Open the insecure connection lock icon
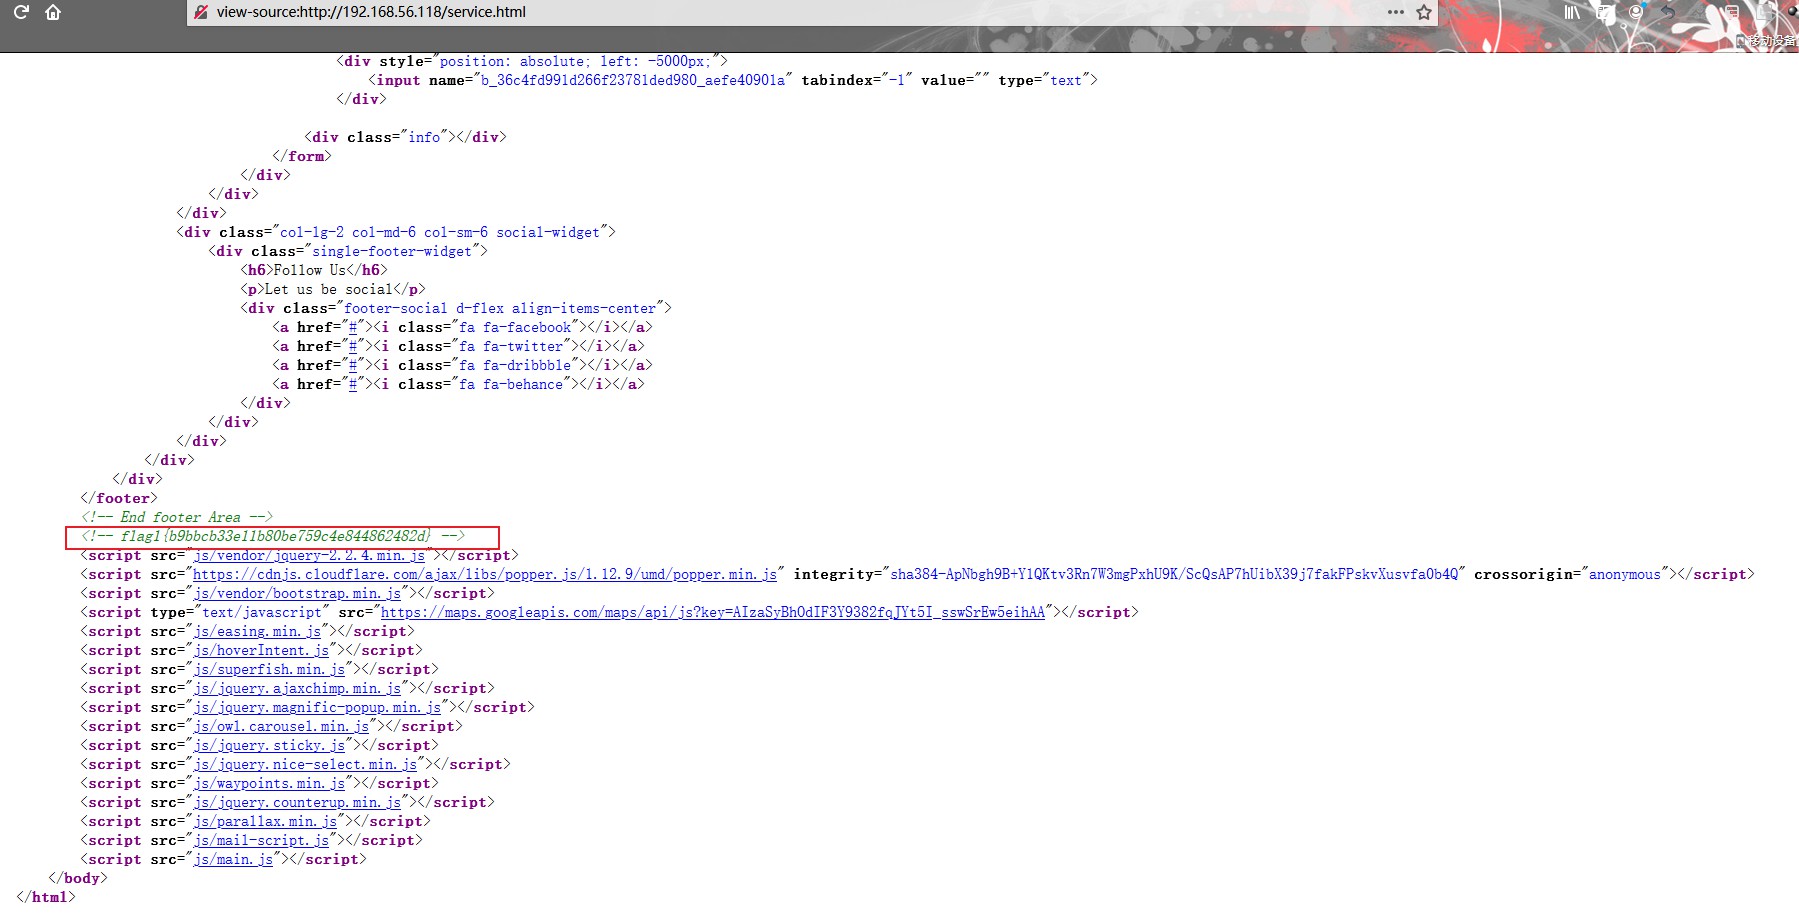 pos(201,12)
